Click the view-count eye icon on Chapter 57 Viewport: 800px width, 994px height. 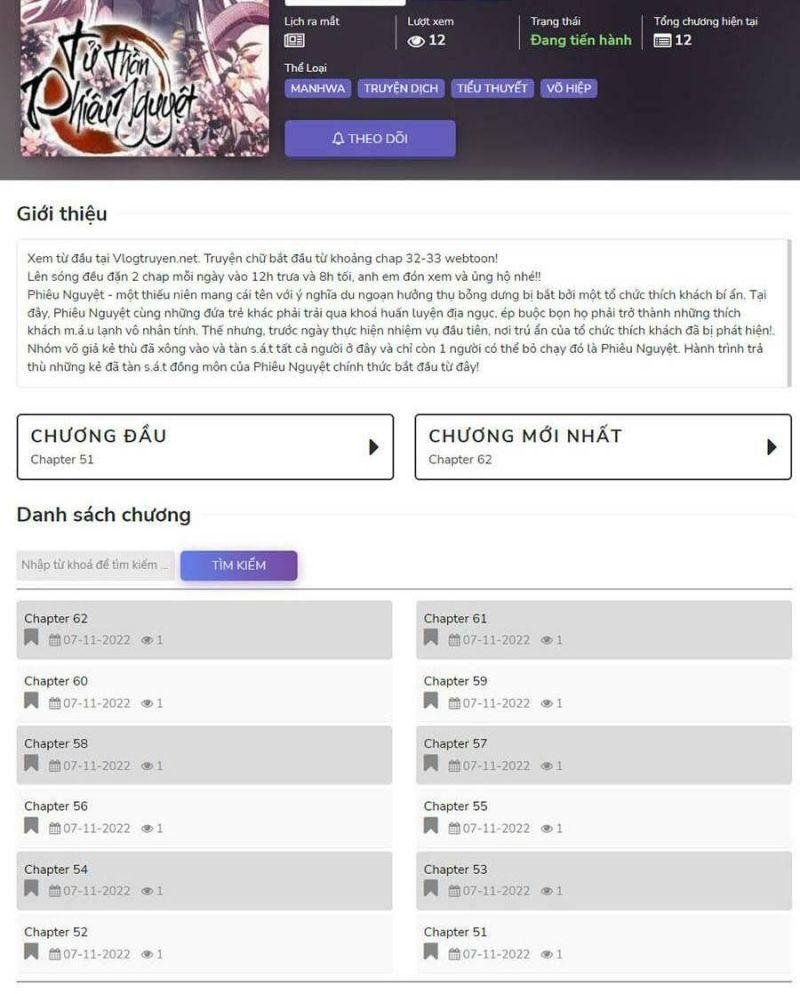pos(546,766)
